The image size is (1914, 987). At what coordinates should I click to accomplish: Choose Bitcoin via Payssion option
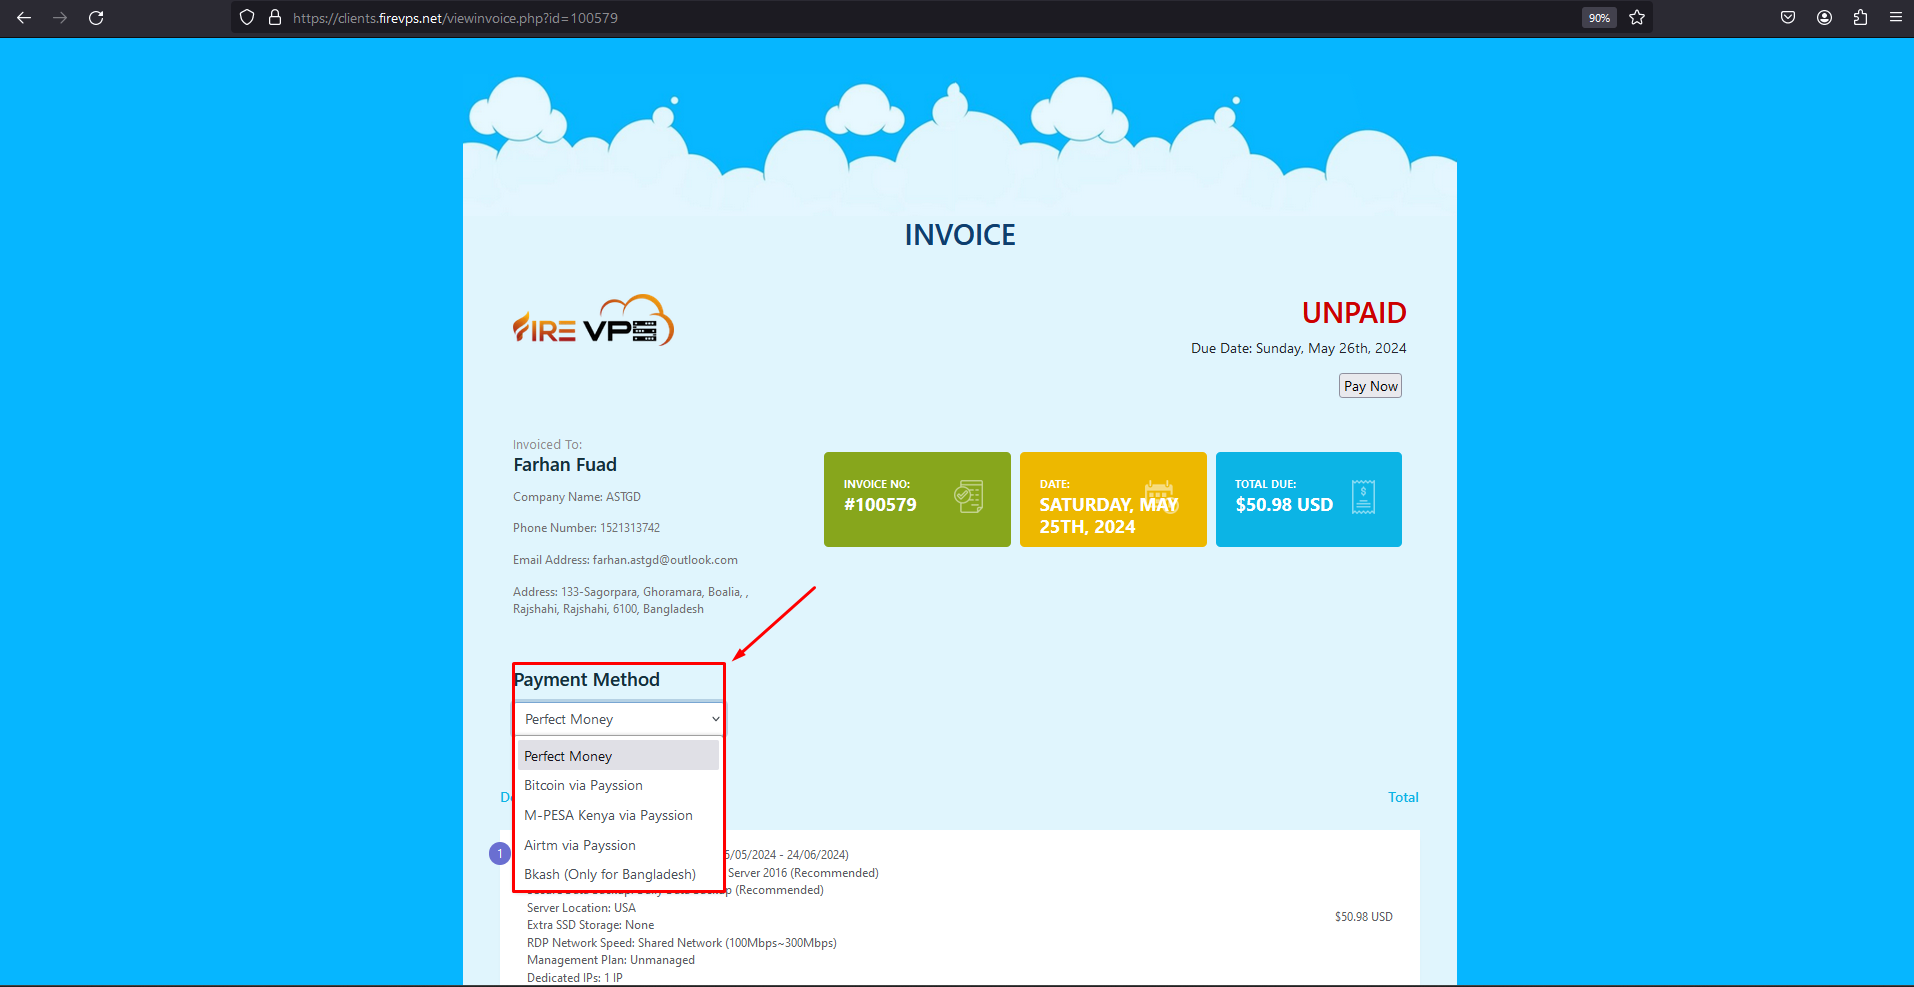[617, 785]
